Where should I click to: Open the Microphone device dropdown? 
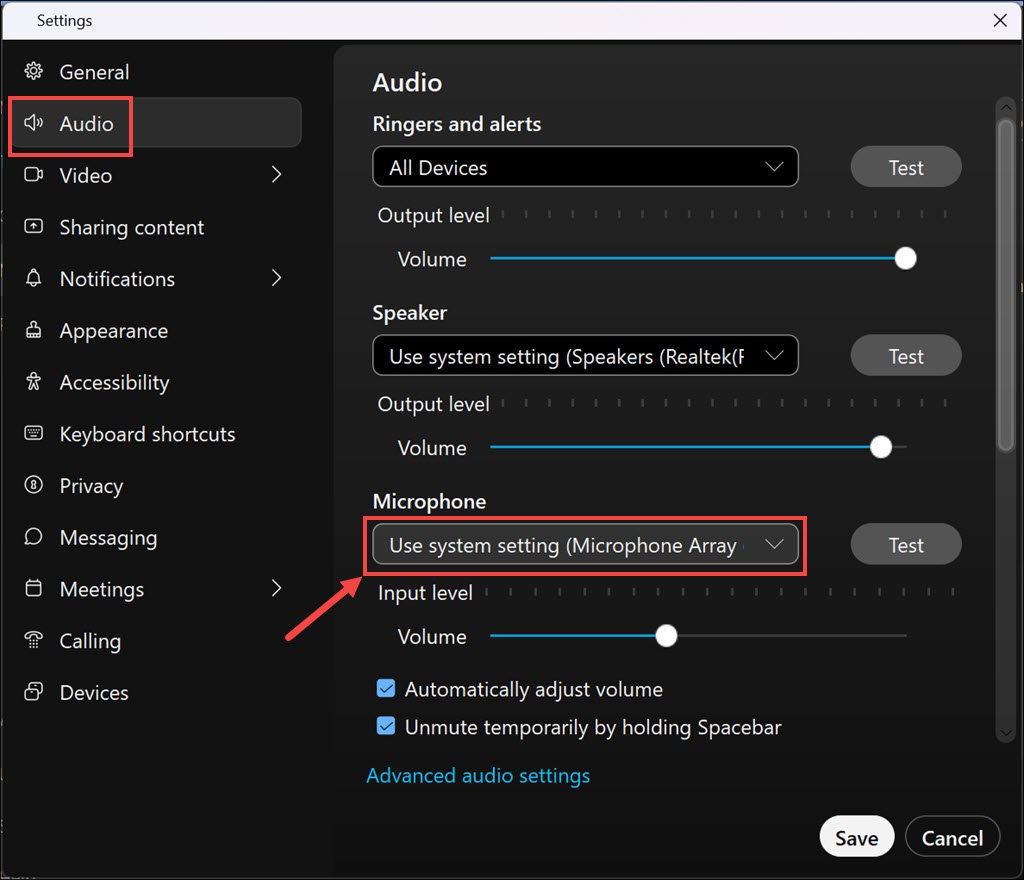[x=585, y=546]
